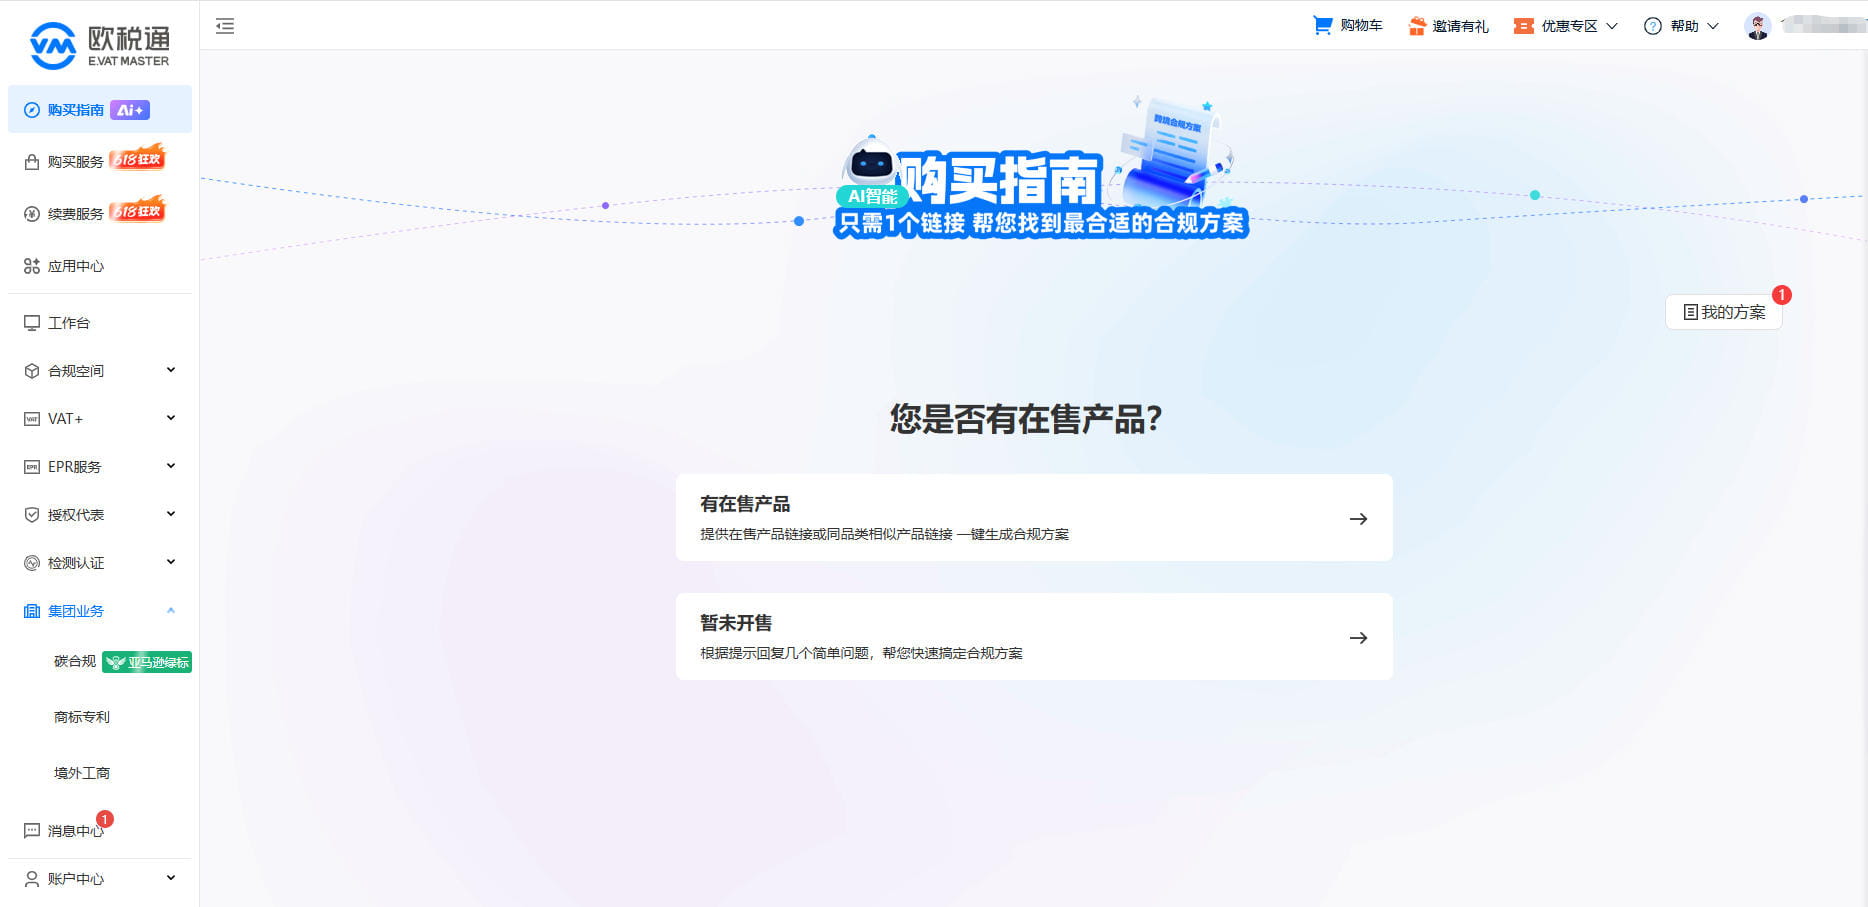Click the 优惠专区 label
This screenshot has width=1868, height=907.
pyautogui.click(x=1569, y=26)
